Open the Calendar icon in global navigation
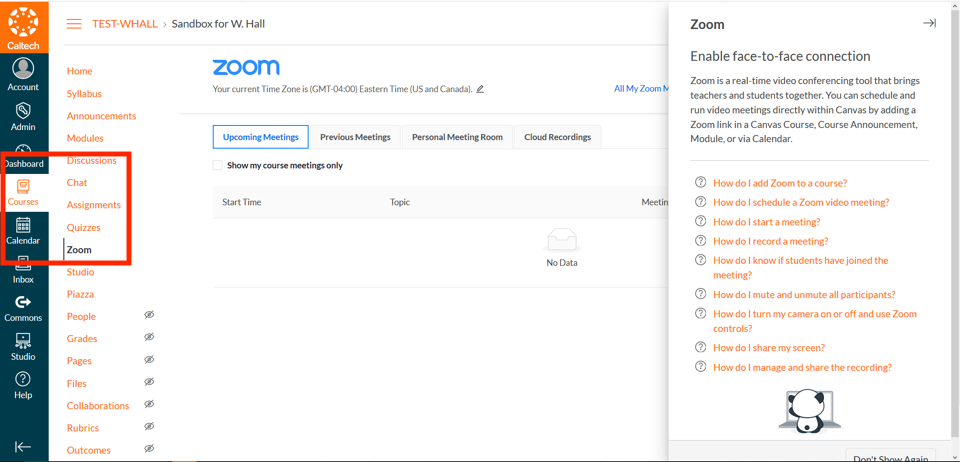 pyautogui.click(x=23, y=227)
